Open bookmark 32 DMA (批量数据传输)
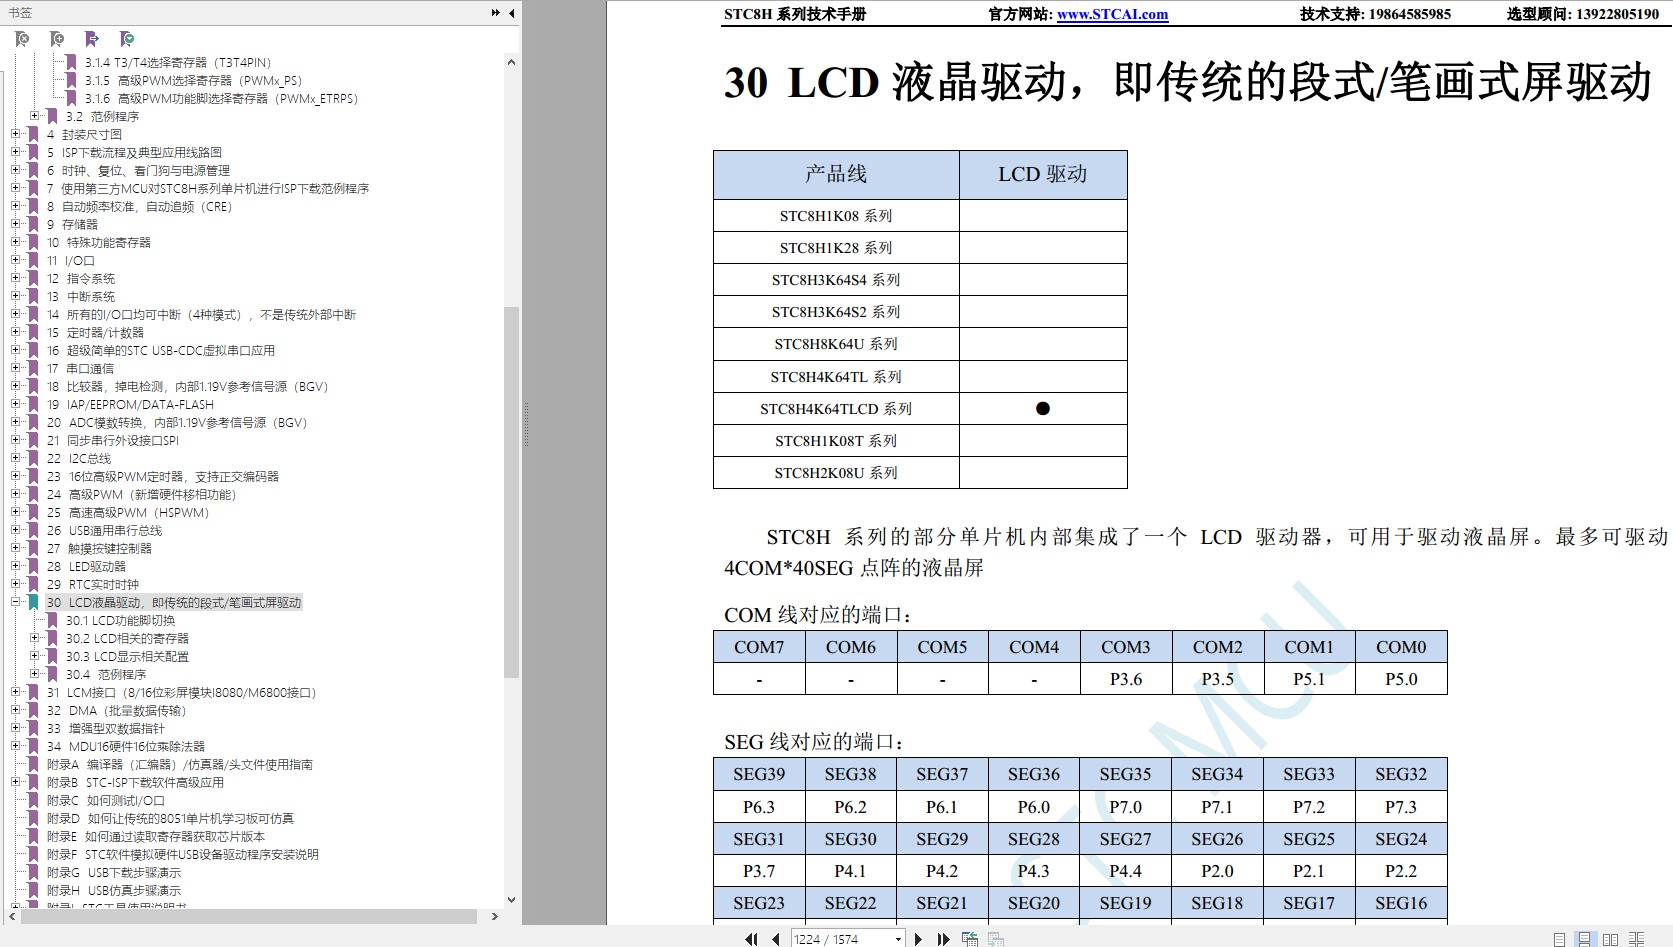Viewport: 1673px width, 947px height. [x=117, y=710]
